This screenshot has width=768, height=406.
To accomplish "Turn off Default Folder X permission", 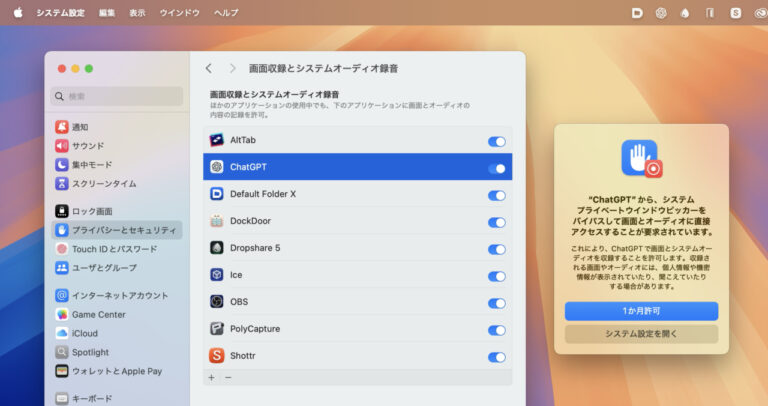I will click(496, 195).
